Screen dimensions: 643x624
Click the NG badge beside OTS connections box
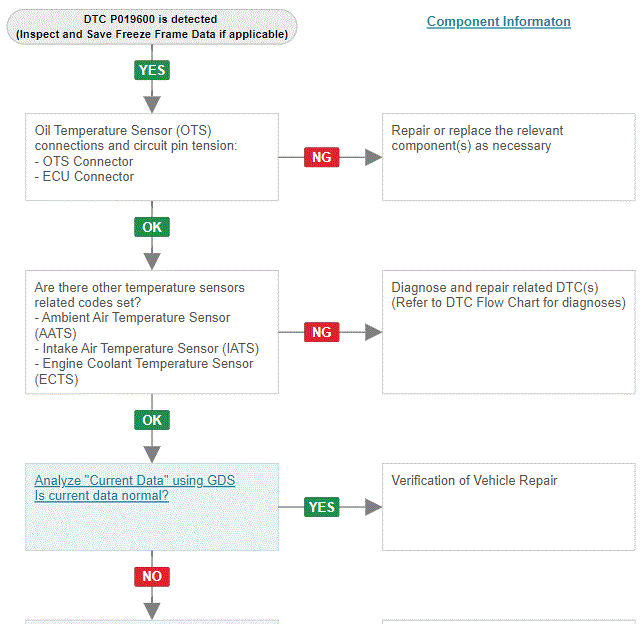tap(322, 157)
